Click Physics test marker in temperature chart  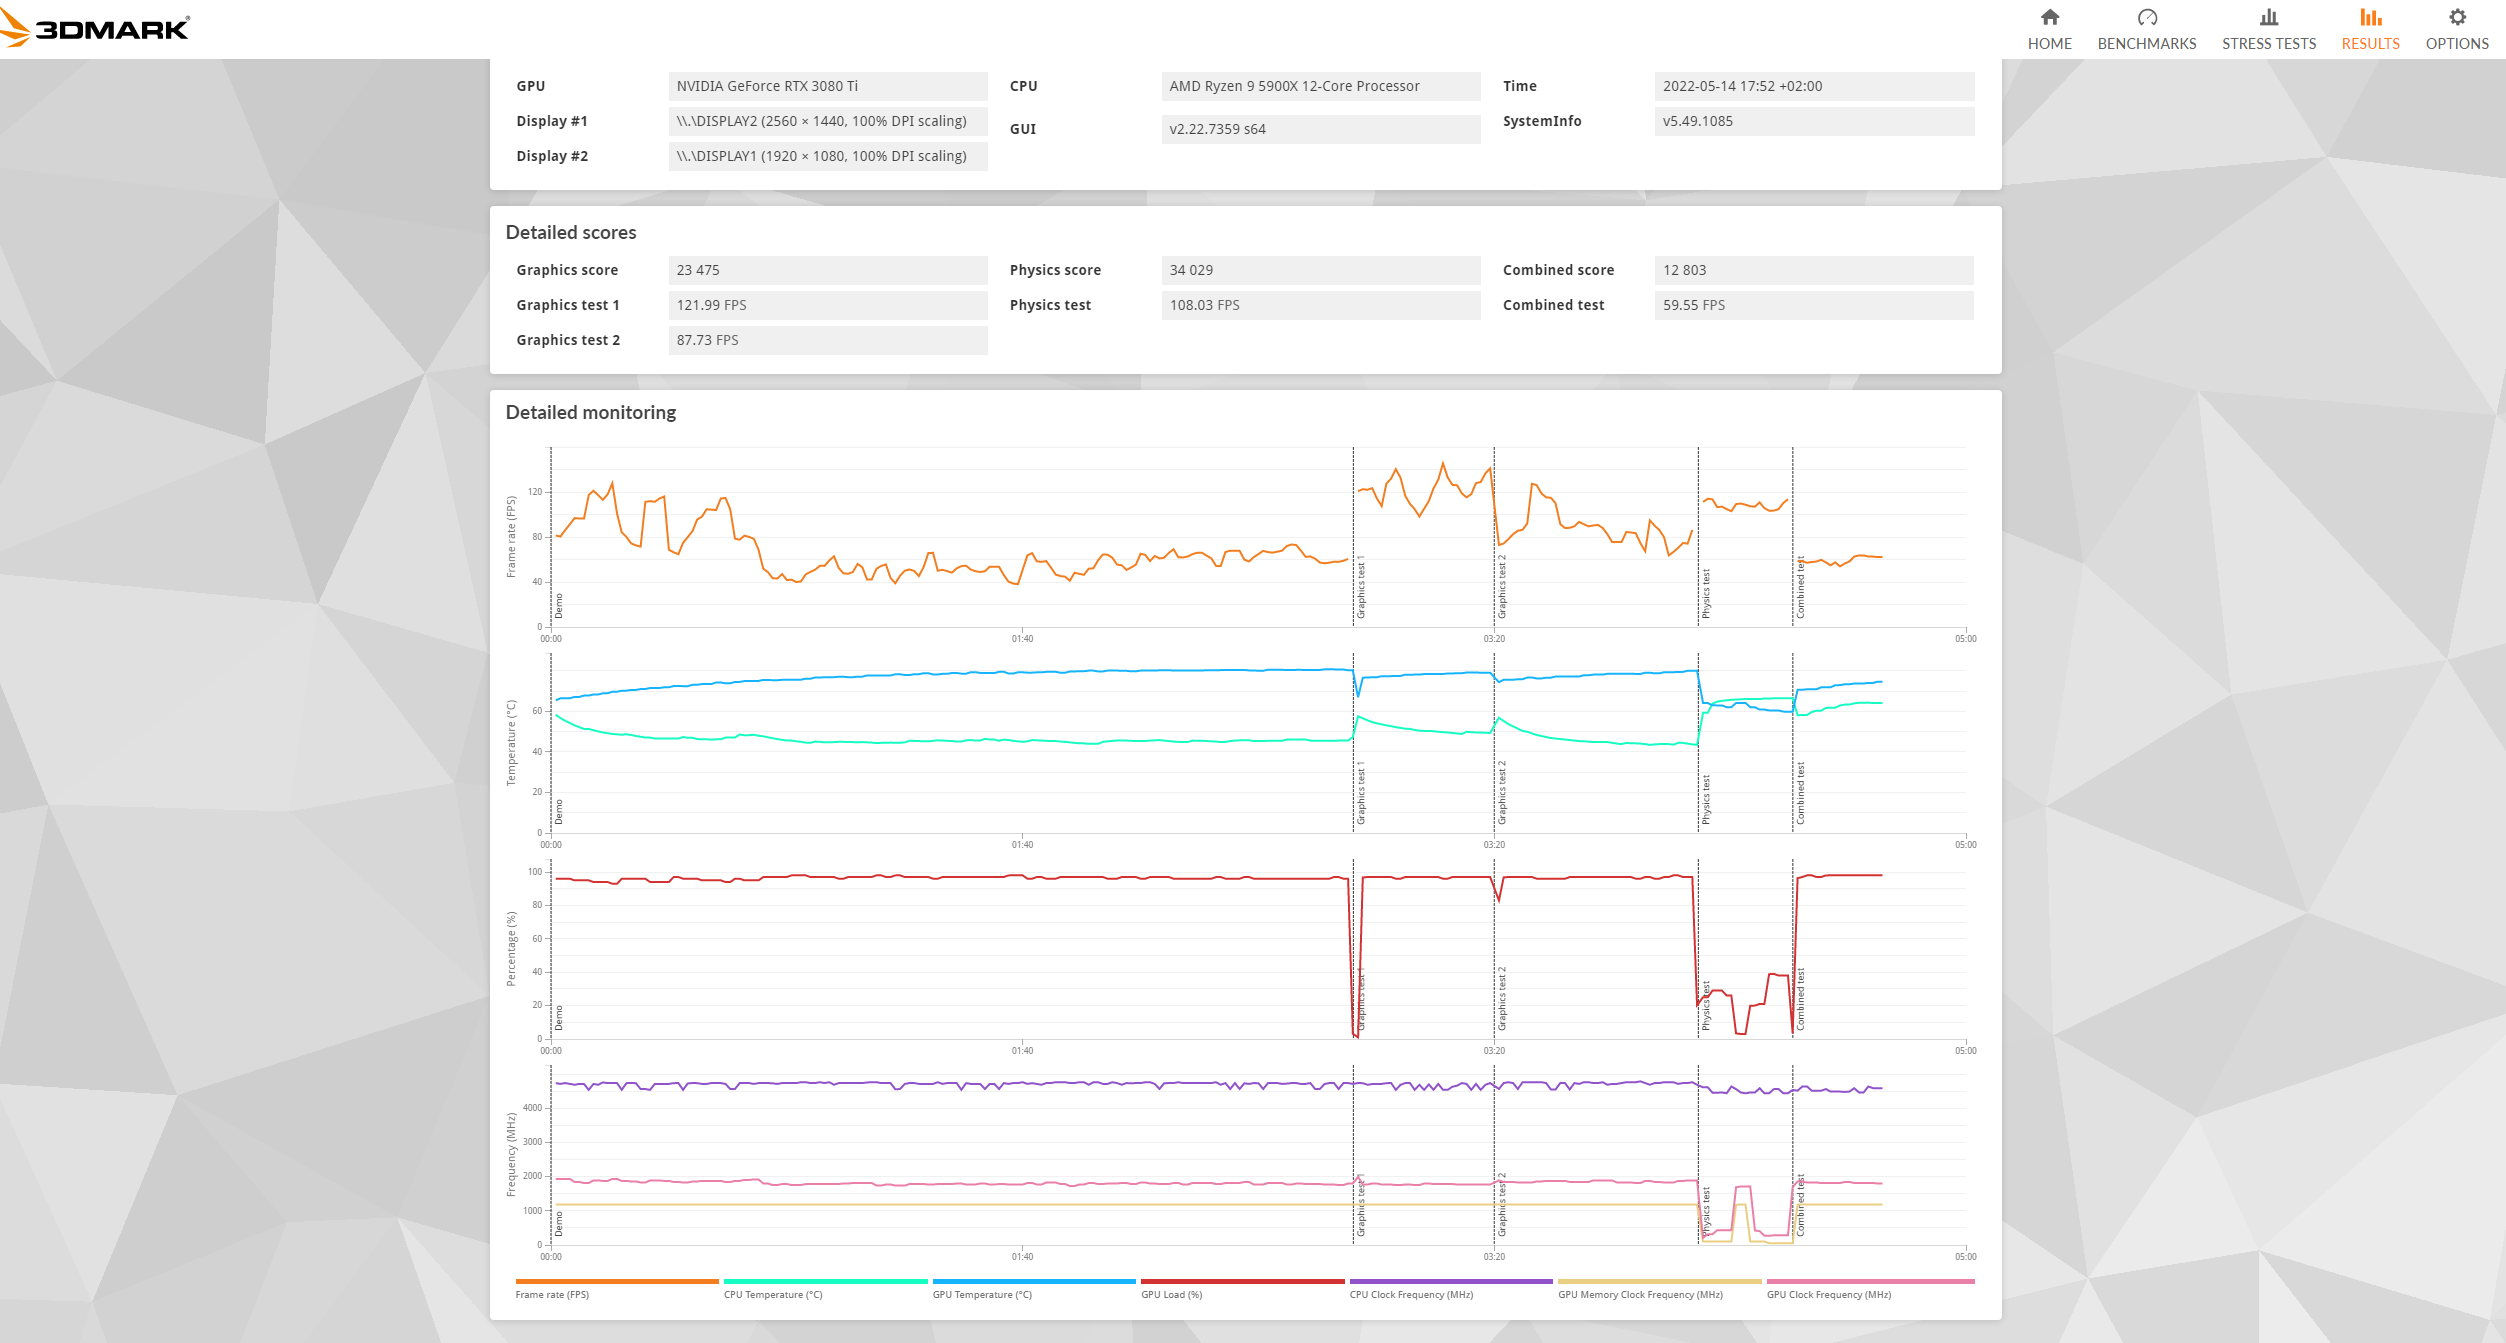(1706, 800)
